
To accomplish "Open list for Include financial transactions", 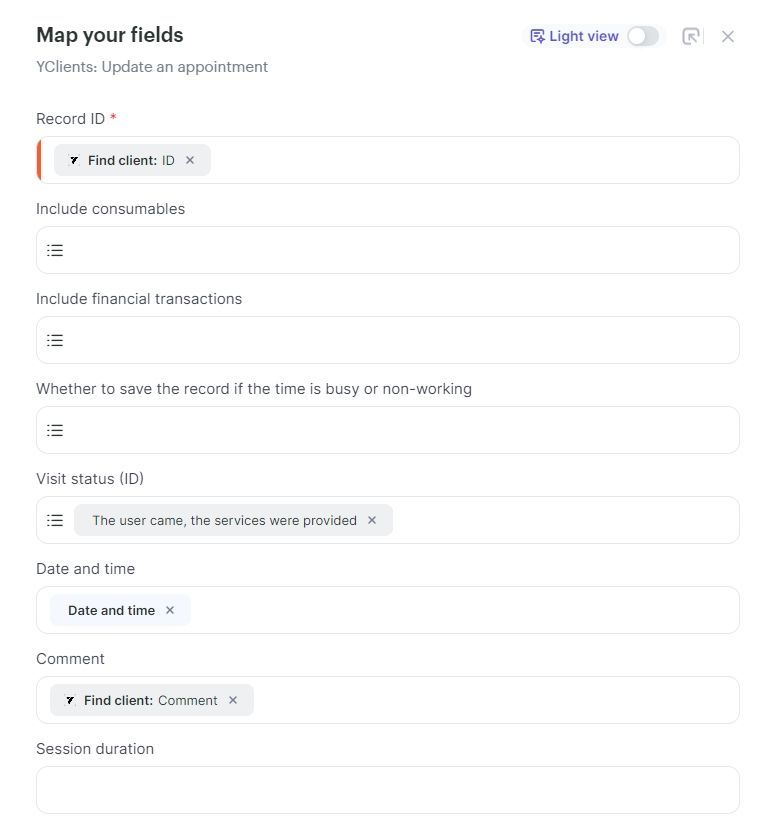I will click(x=55, y=340).
